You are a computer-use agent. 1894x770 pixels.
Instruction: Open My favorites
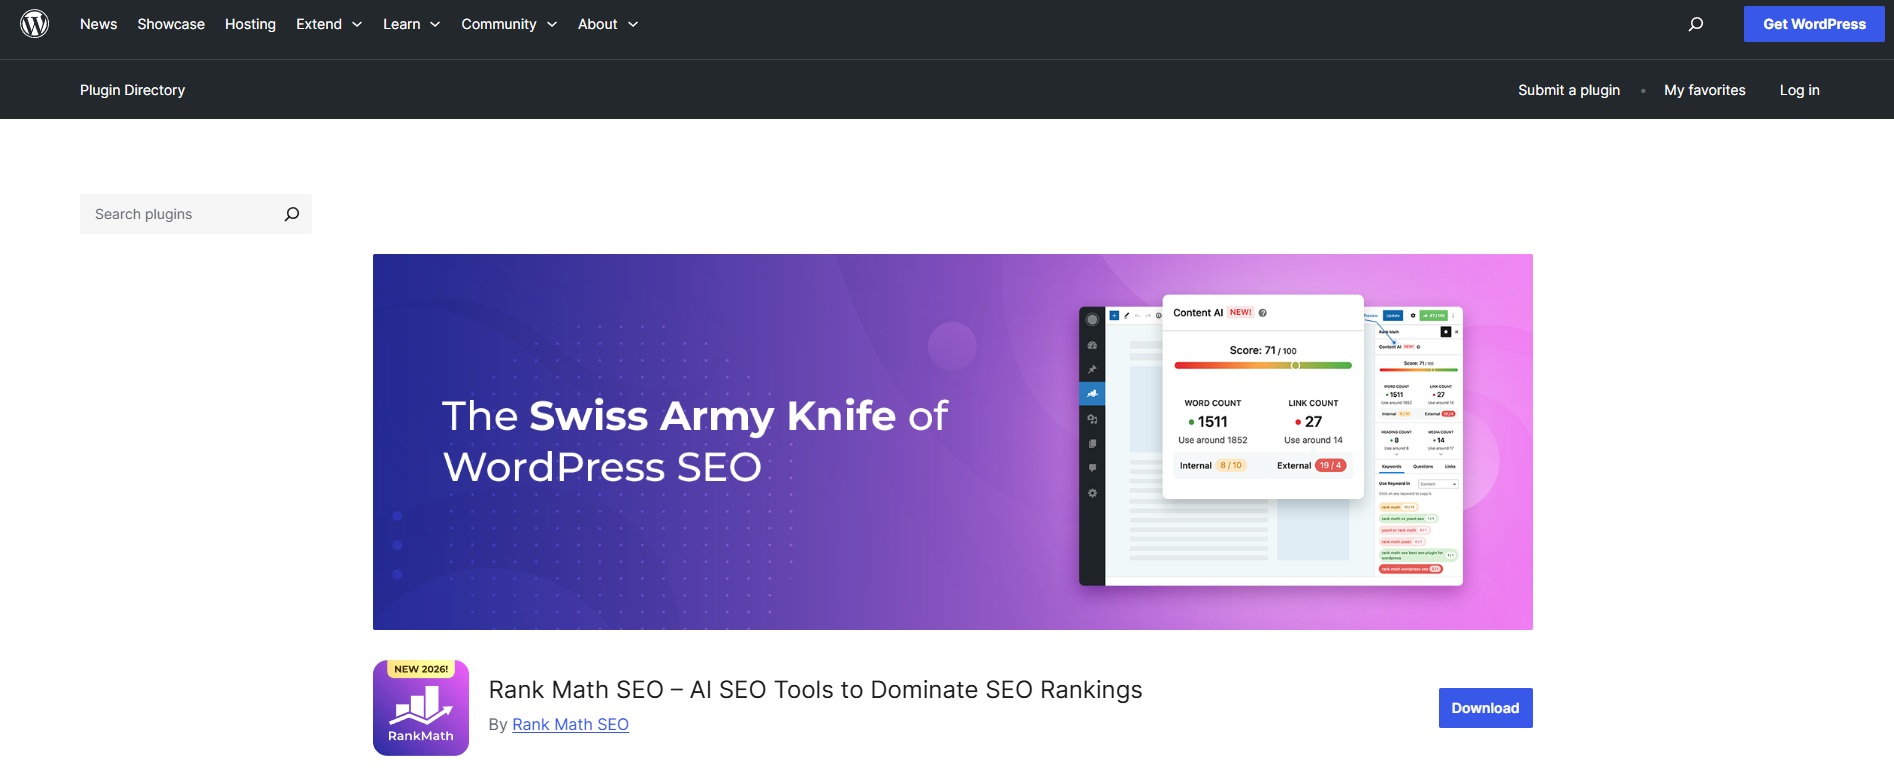click(1704, 90)
